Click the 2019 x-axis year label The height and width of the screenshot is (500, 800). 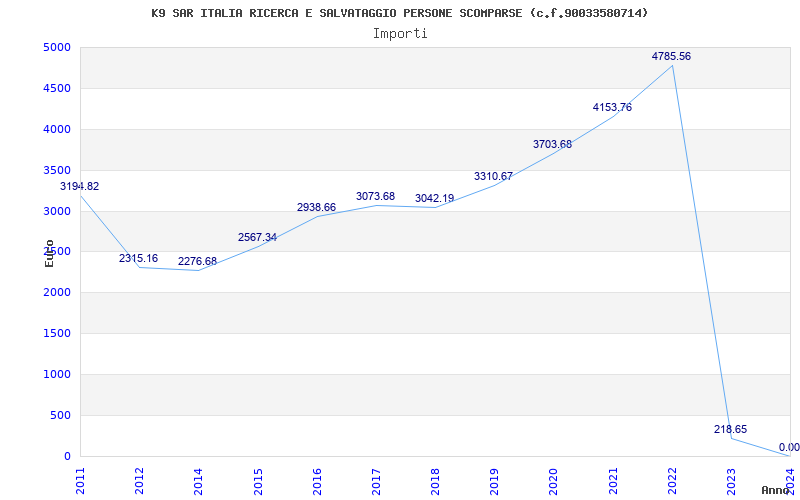[x=494, y=481]
